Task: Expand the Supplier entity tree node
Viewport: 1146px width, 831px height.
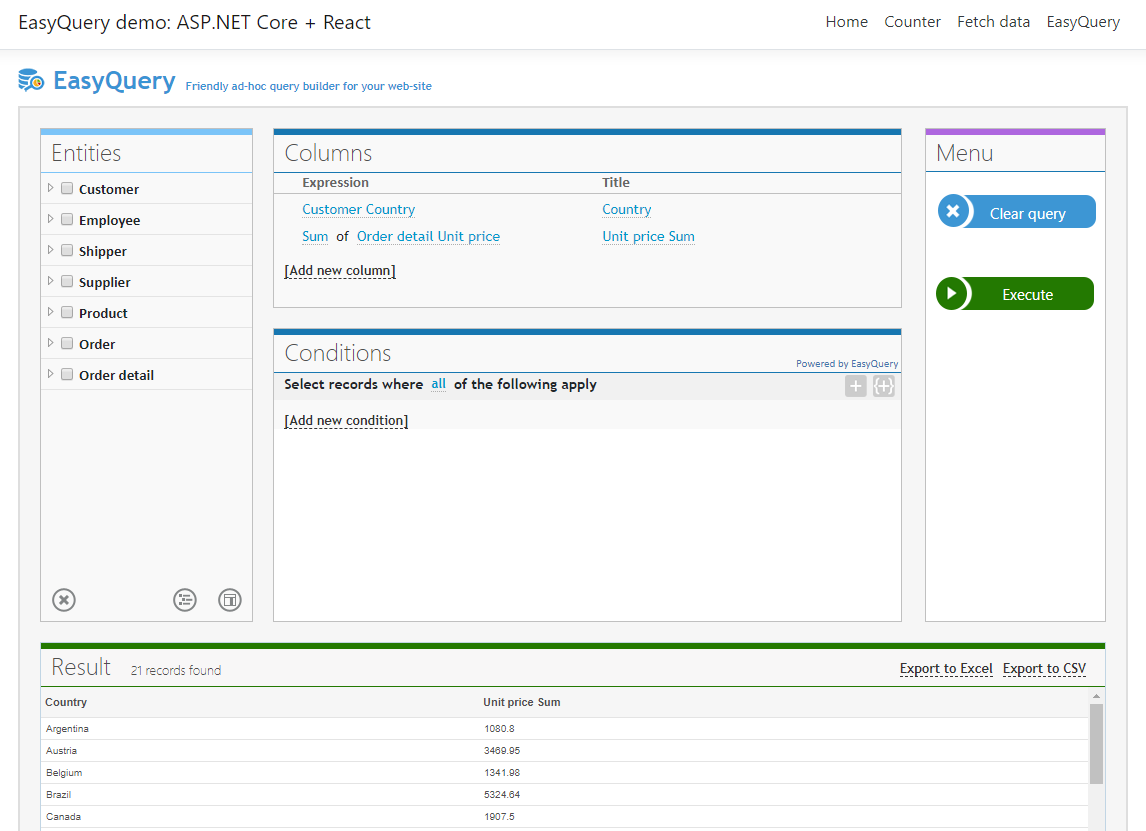Action: 50,281
